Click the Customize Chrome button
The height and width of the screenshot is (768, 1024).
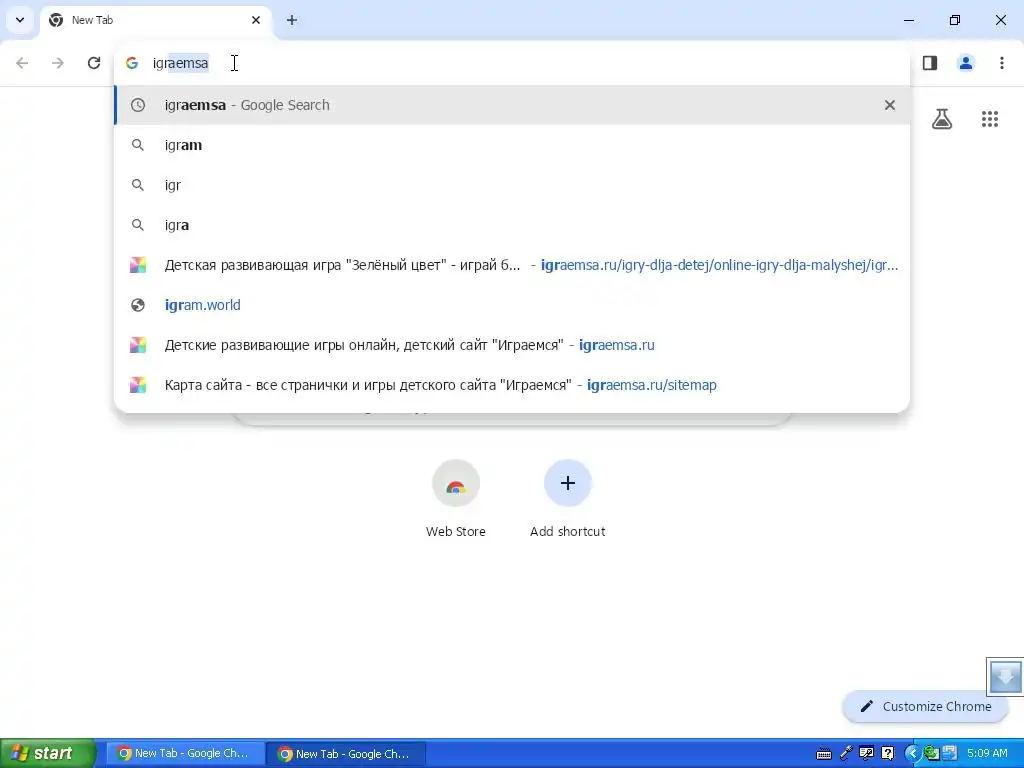925,707
